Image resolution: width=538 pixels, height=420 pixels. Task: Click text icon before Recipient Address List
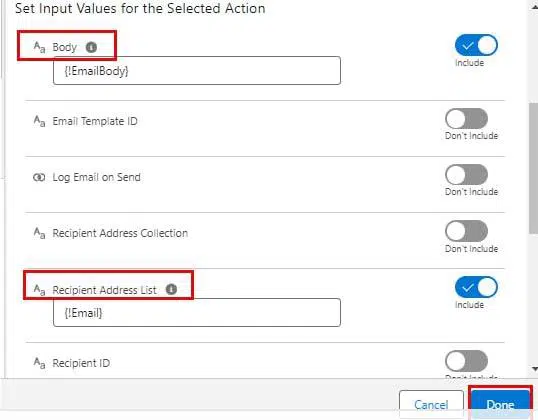(x=39, y=289)
